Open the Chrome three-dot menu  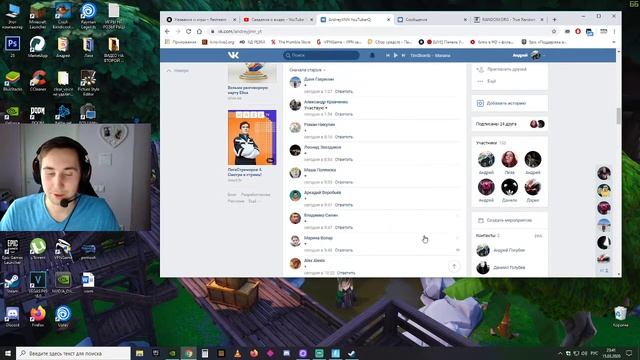pyautogui.click(x=614, y=31)
